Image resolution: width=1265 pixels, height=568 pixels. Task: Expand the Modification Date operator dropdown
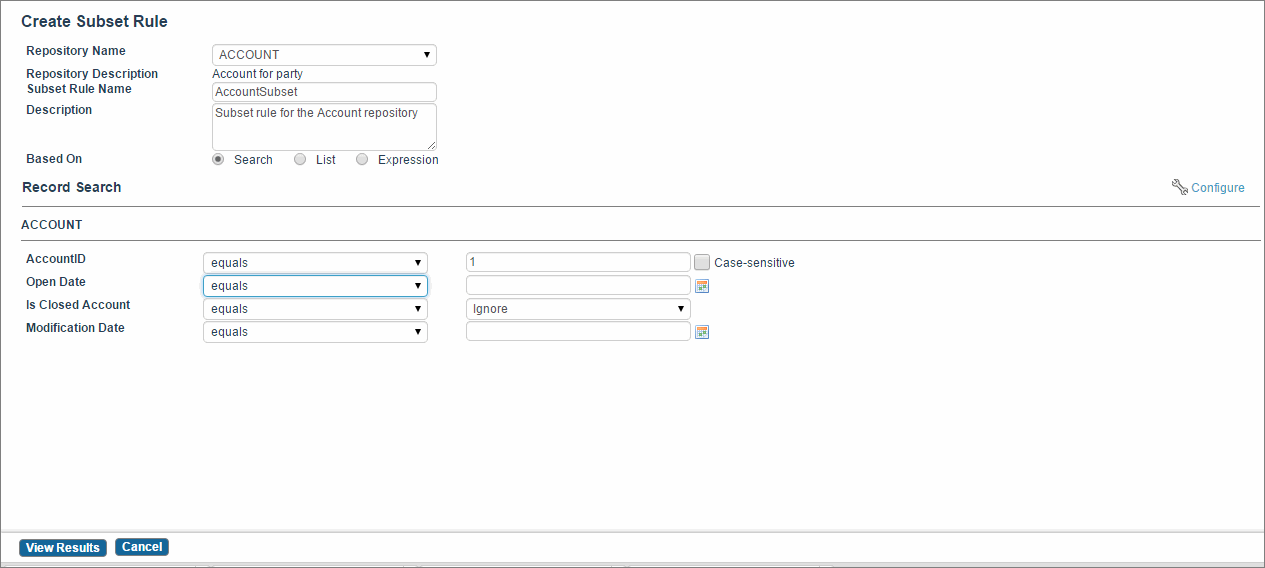click(x=315, y=332)
